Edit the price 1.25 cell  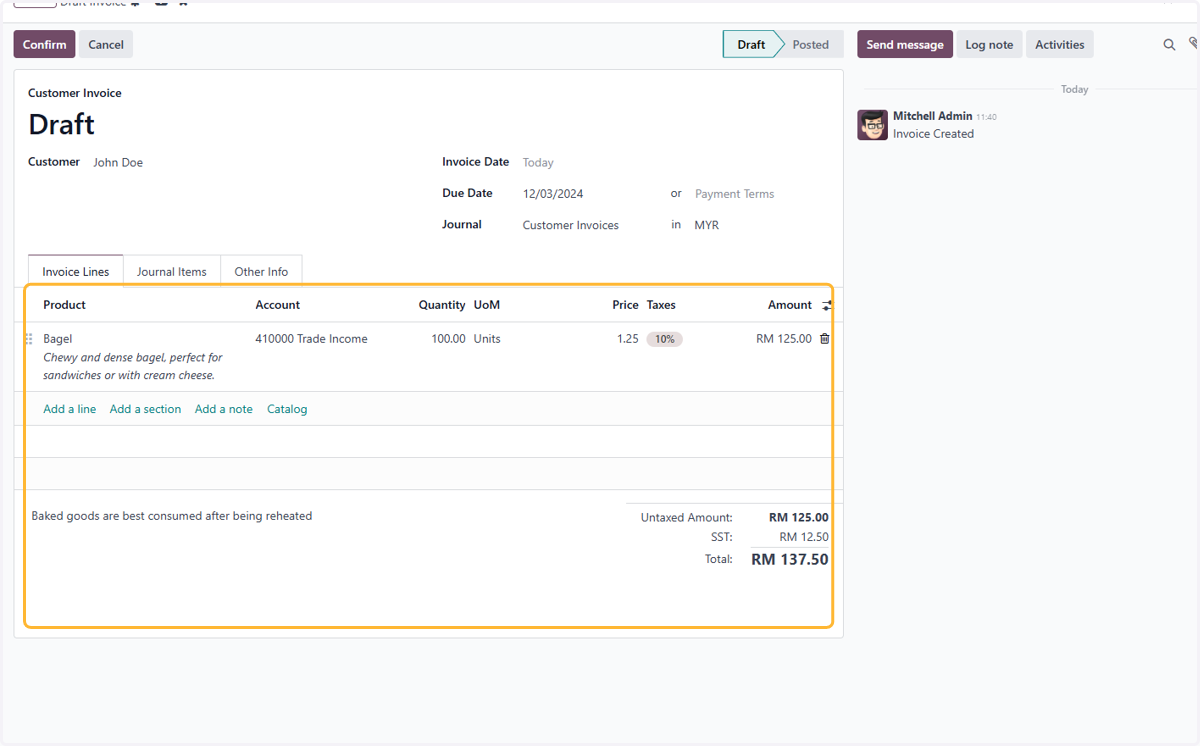pyautogui.click(x=627, y=339)
